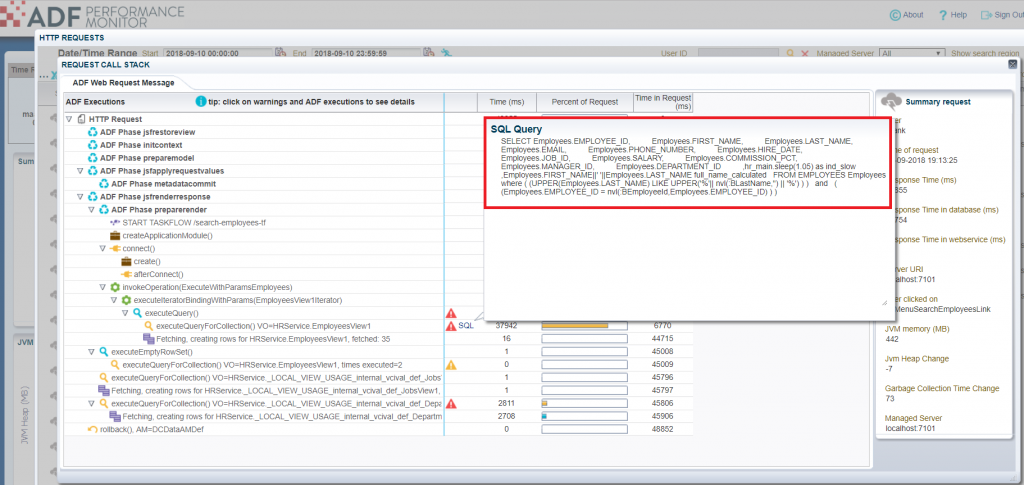Click percent bar for the 37942 ms query row
This screenshot has width=1024, height=485.
pos(584,326)
